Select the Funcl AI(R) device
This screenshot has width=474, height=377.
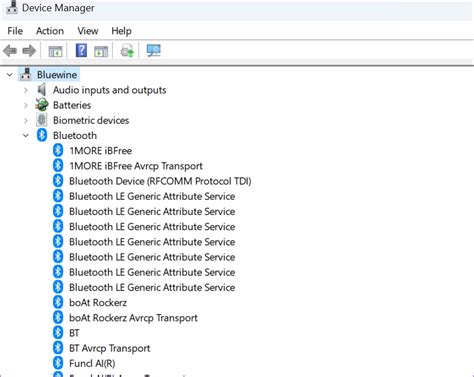92,363
